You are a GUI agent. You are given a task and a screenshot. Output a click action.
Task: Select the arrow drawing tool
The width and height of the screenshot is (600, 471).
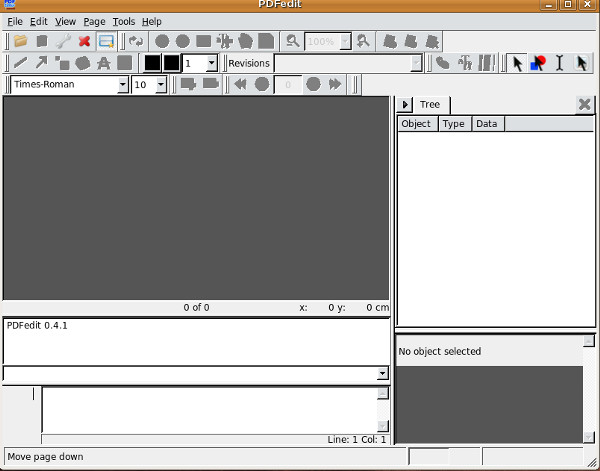click(x=41, y=62)
